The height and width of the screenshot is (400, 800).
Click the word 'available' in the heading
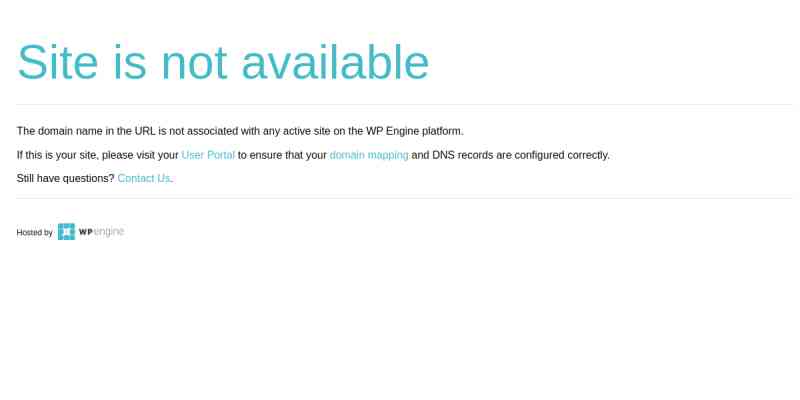pos(335,62)
